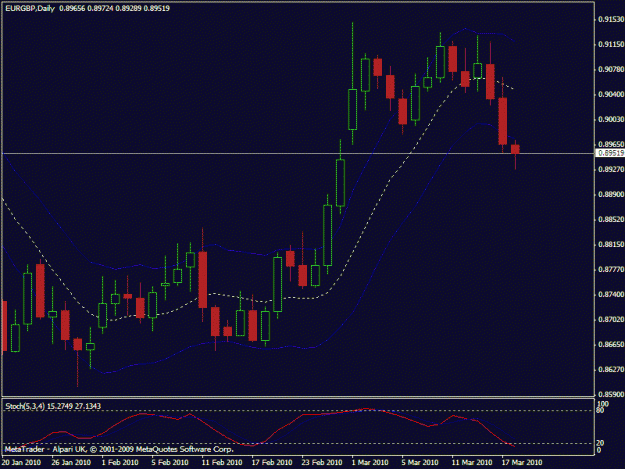Click the 0.88520 price axis label

(611, 220)
